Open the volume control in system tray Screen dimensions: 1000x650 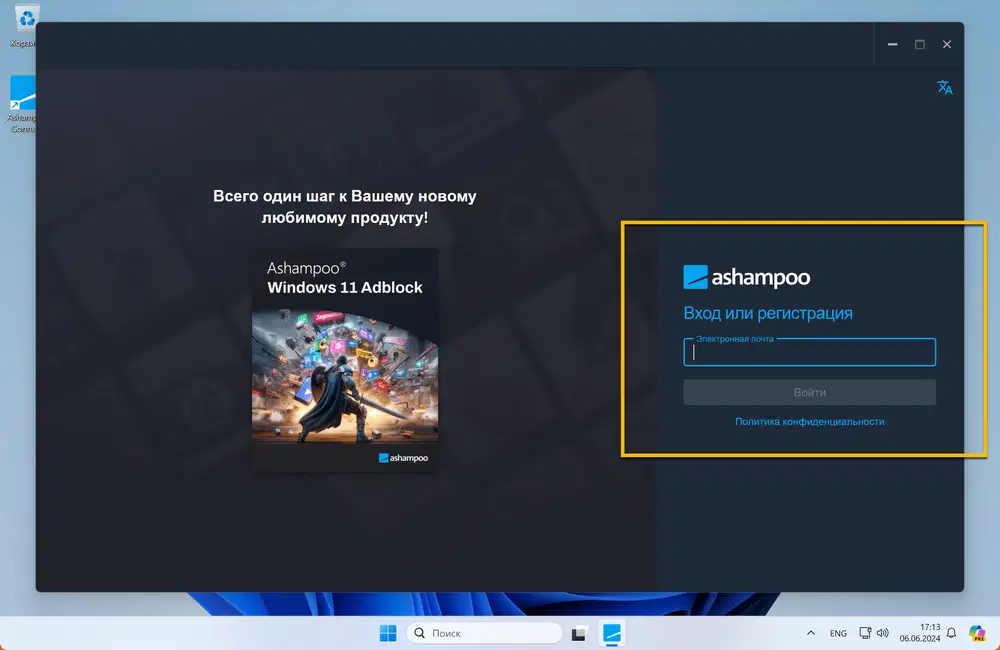[x=883, y=632]
